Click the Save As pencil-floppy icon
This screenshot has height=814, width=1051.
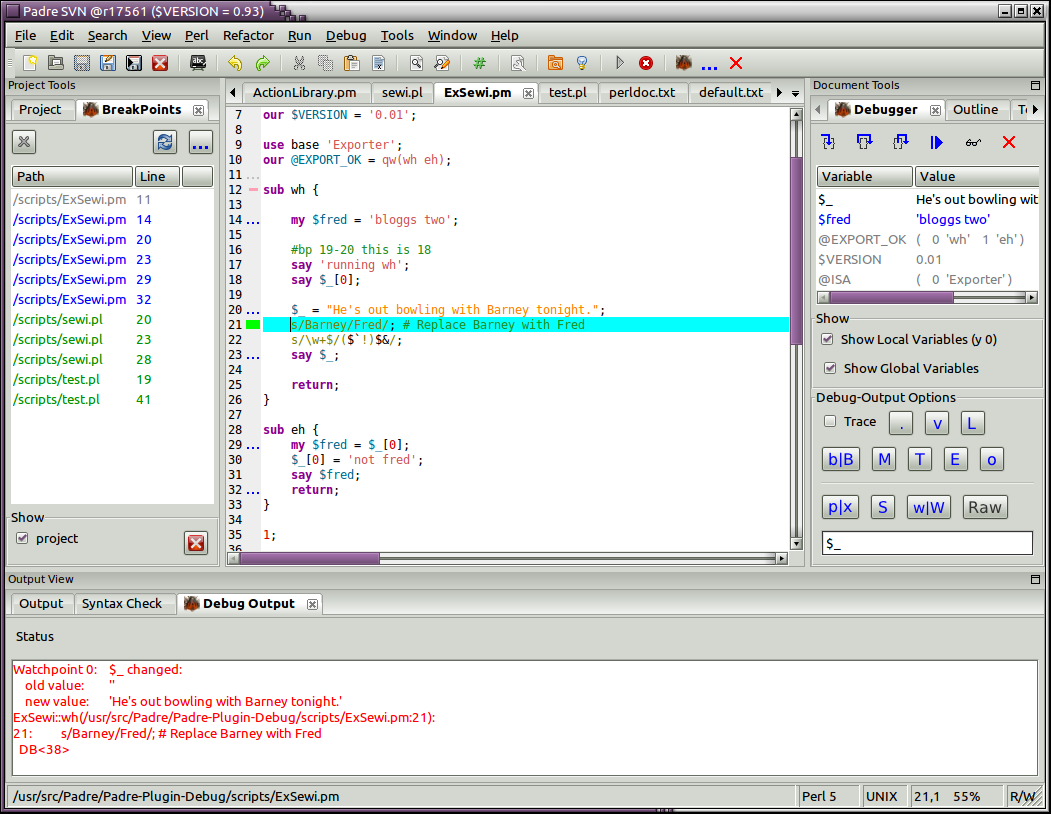click(108, 63)
